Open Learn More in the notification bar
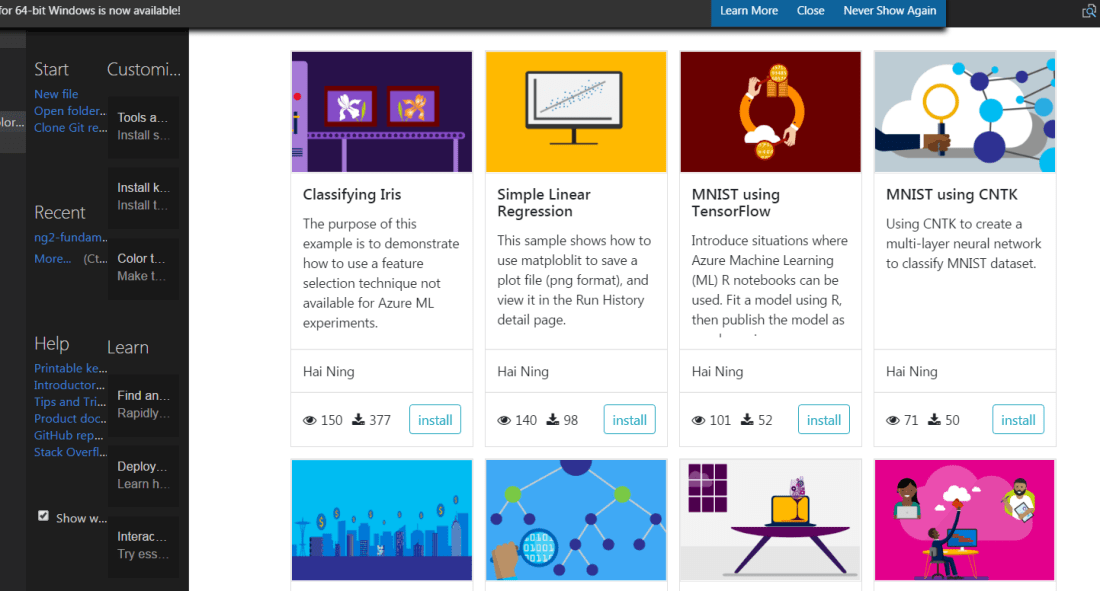 point(748,11)
